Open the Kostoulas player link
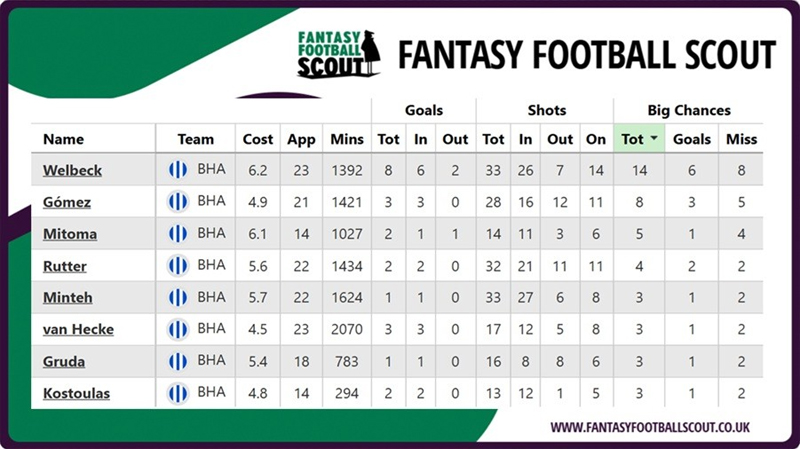The width and height of the screenshot is (800, 449). point(76,394)
